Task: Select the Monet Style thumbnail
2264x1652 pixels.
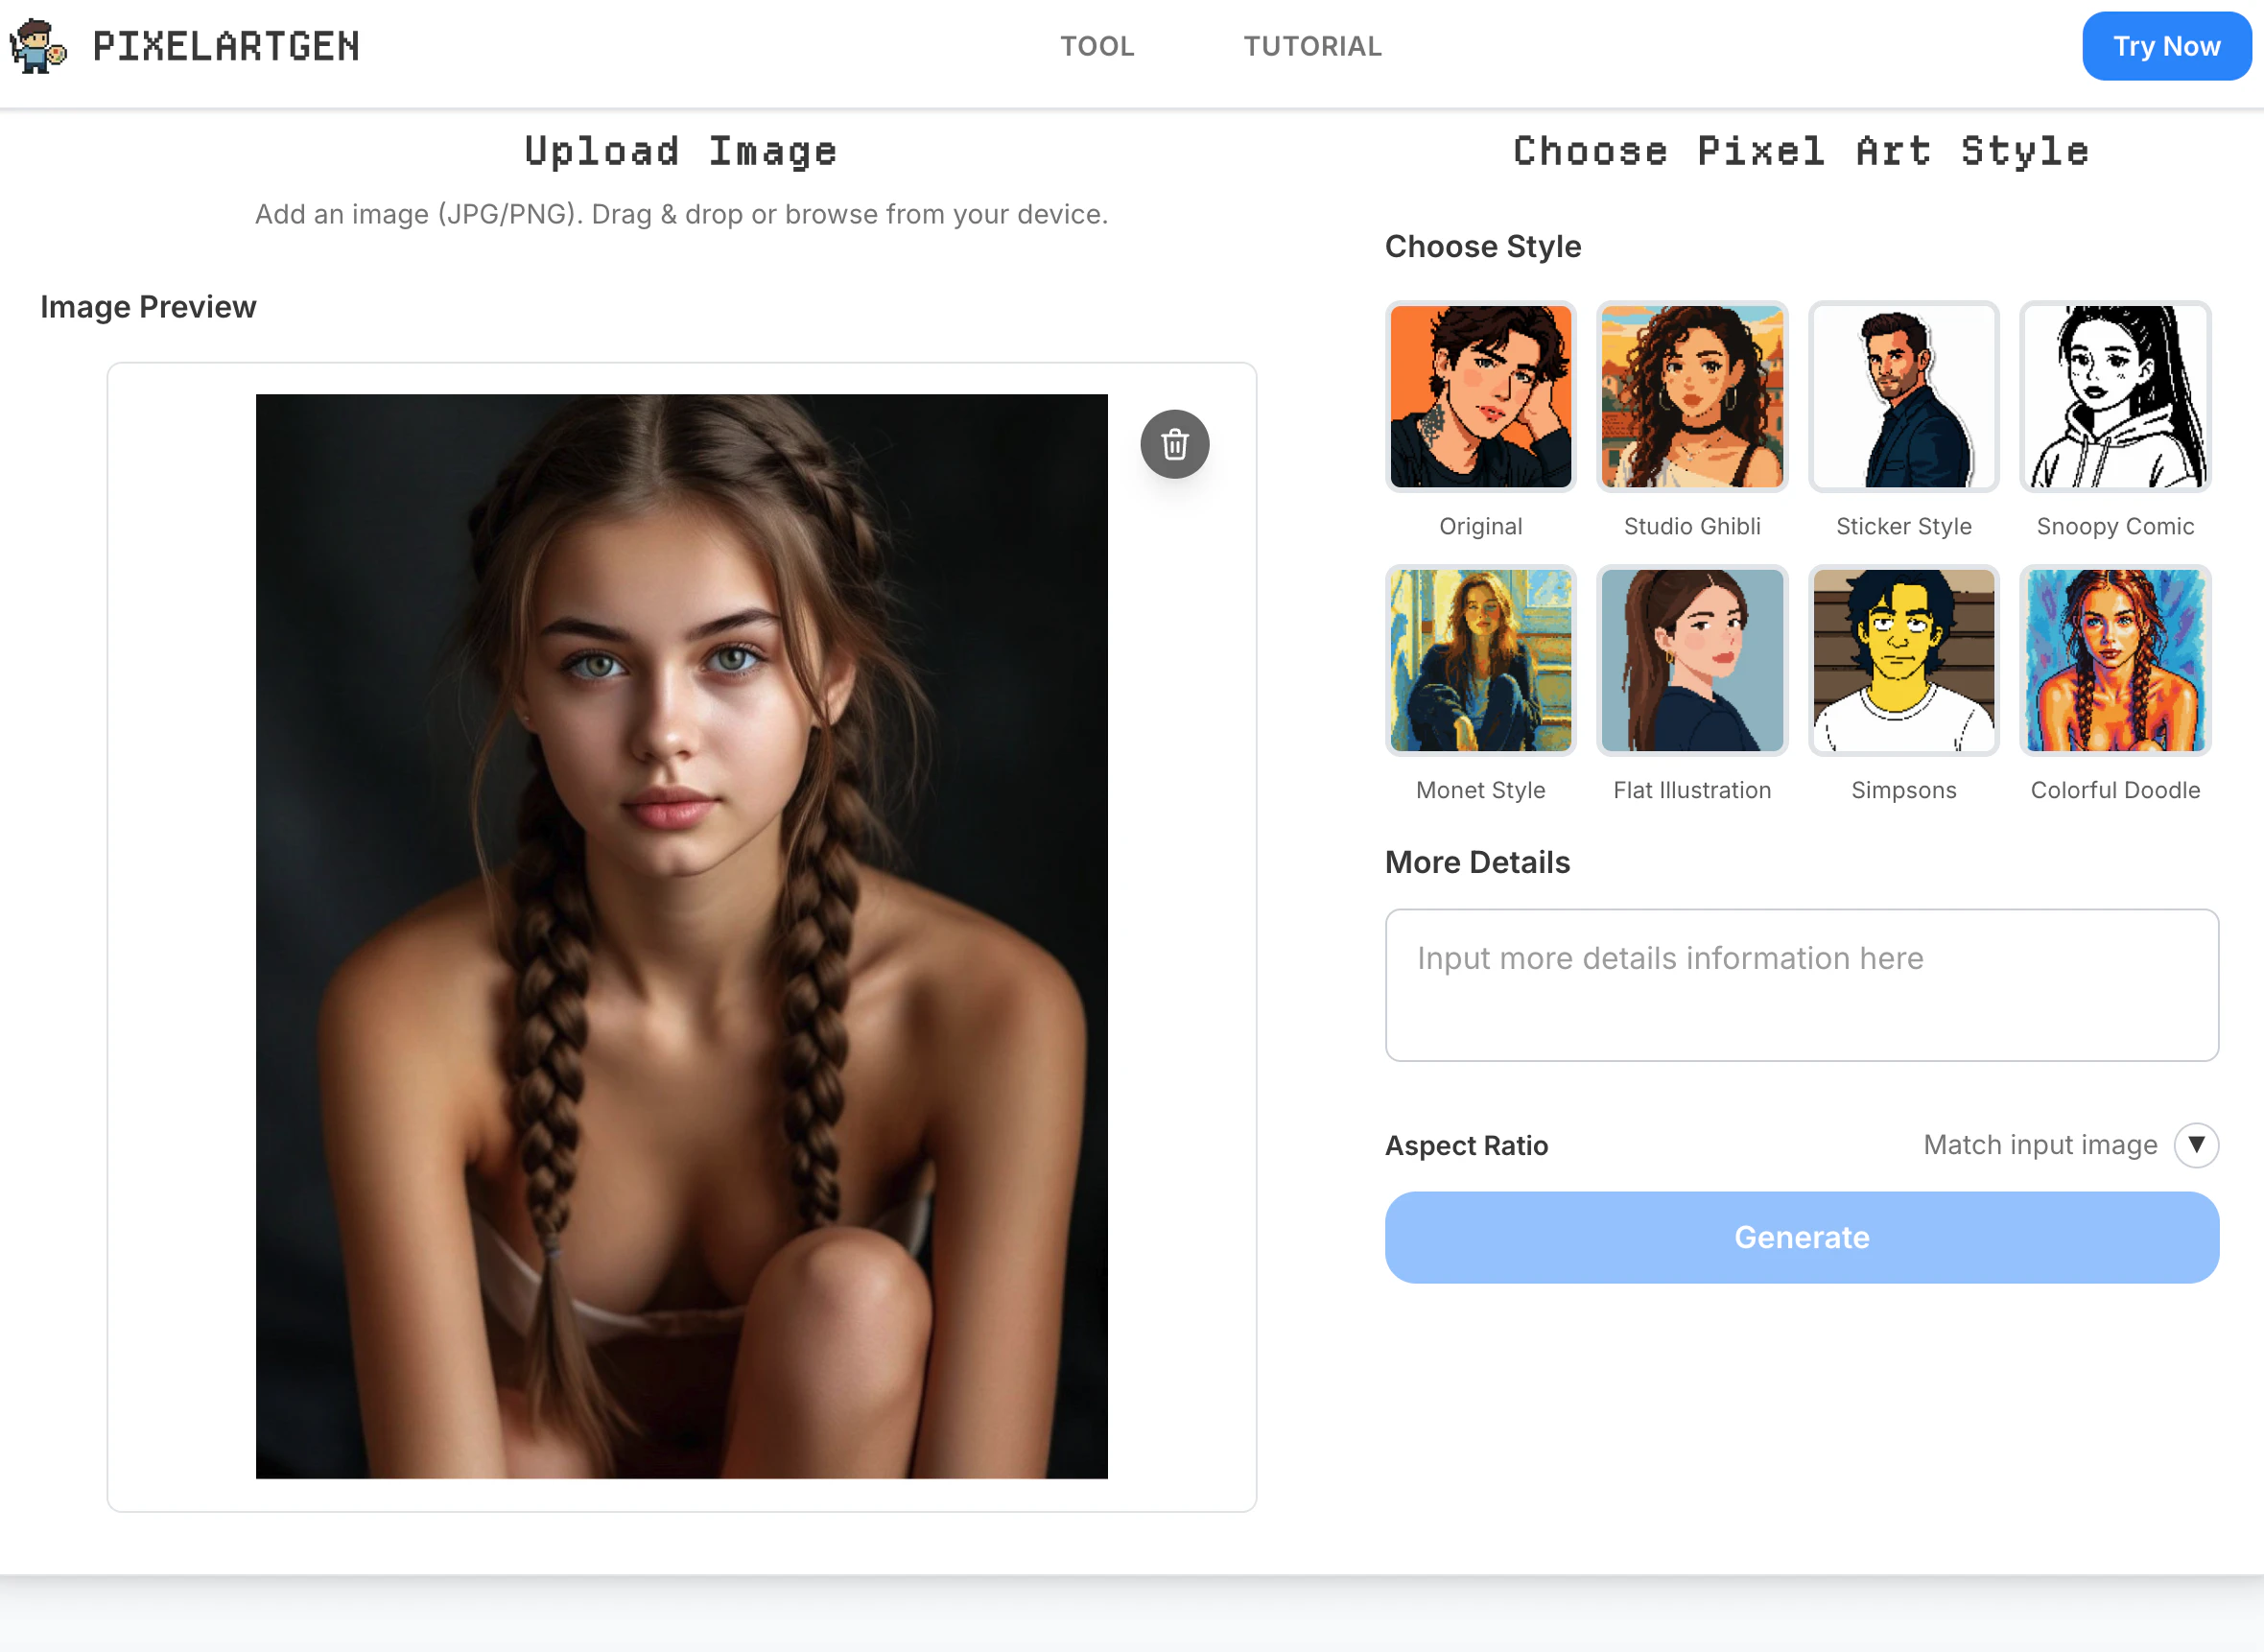Action: 1480,660
